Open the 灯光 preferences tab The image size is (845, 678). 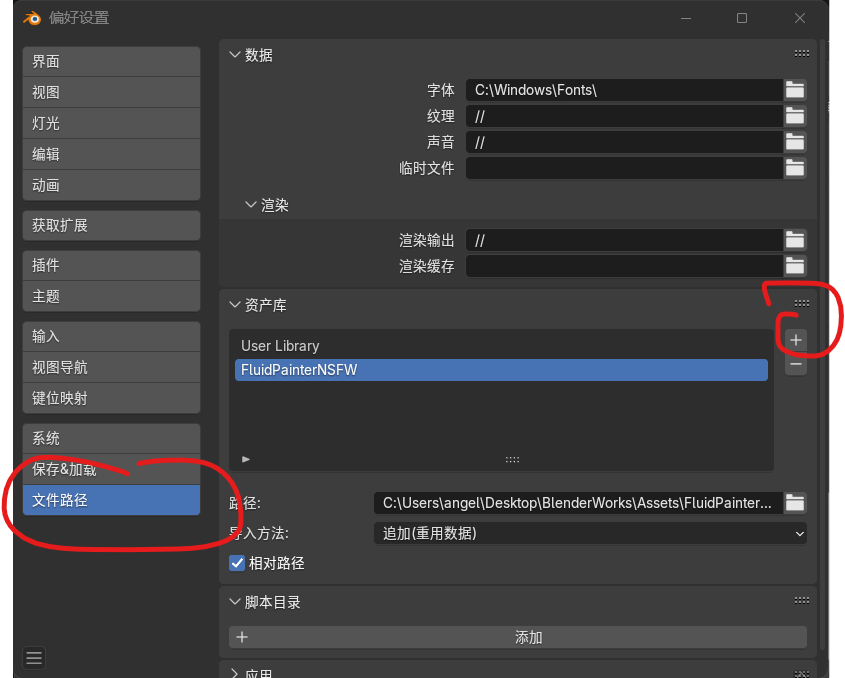112,123
